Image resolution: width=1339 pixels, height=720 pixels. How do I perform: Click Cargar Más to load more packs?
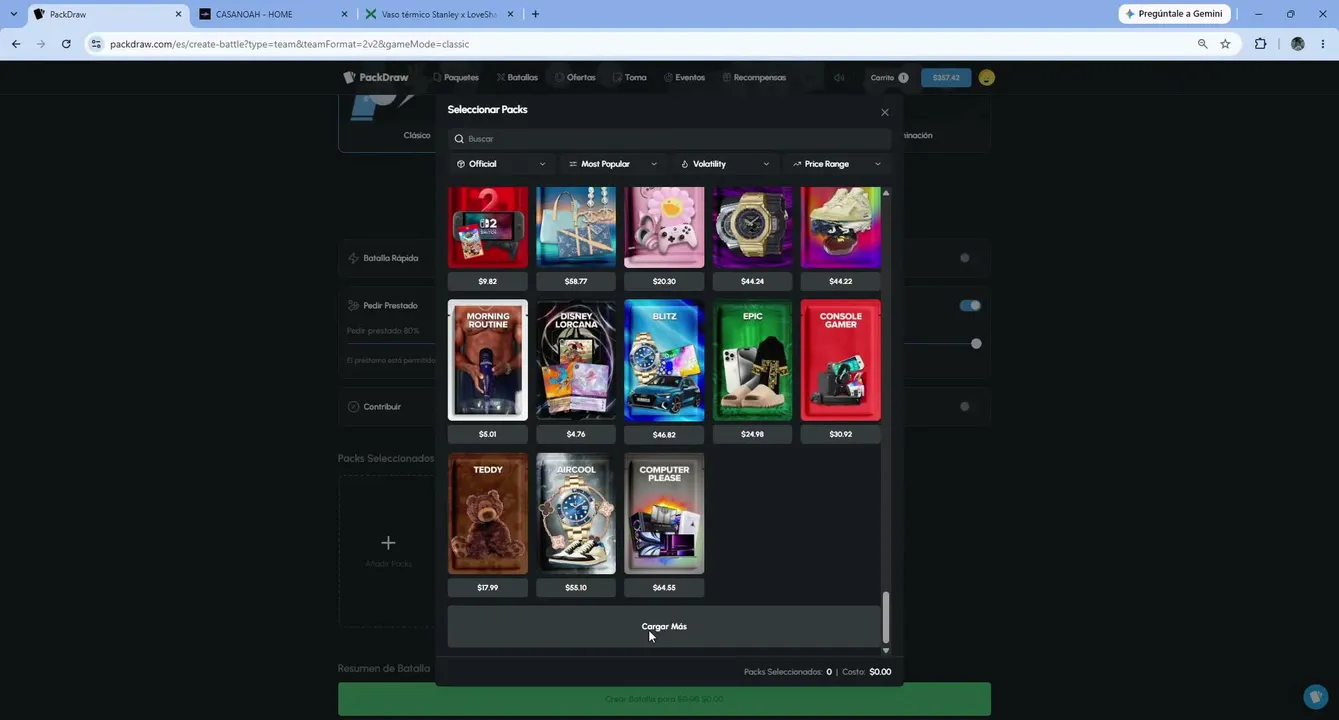(664, 626)
